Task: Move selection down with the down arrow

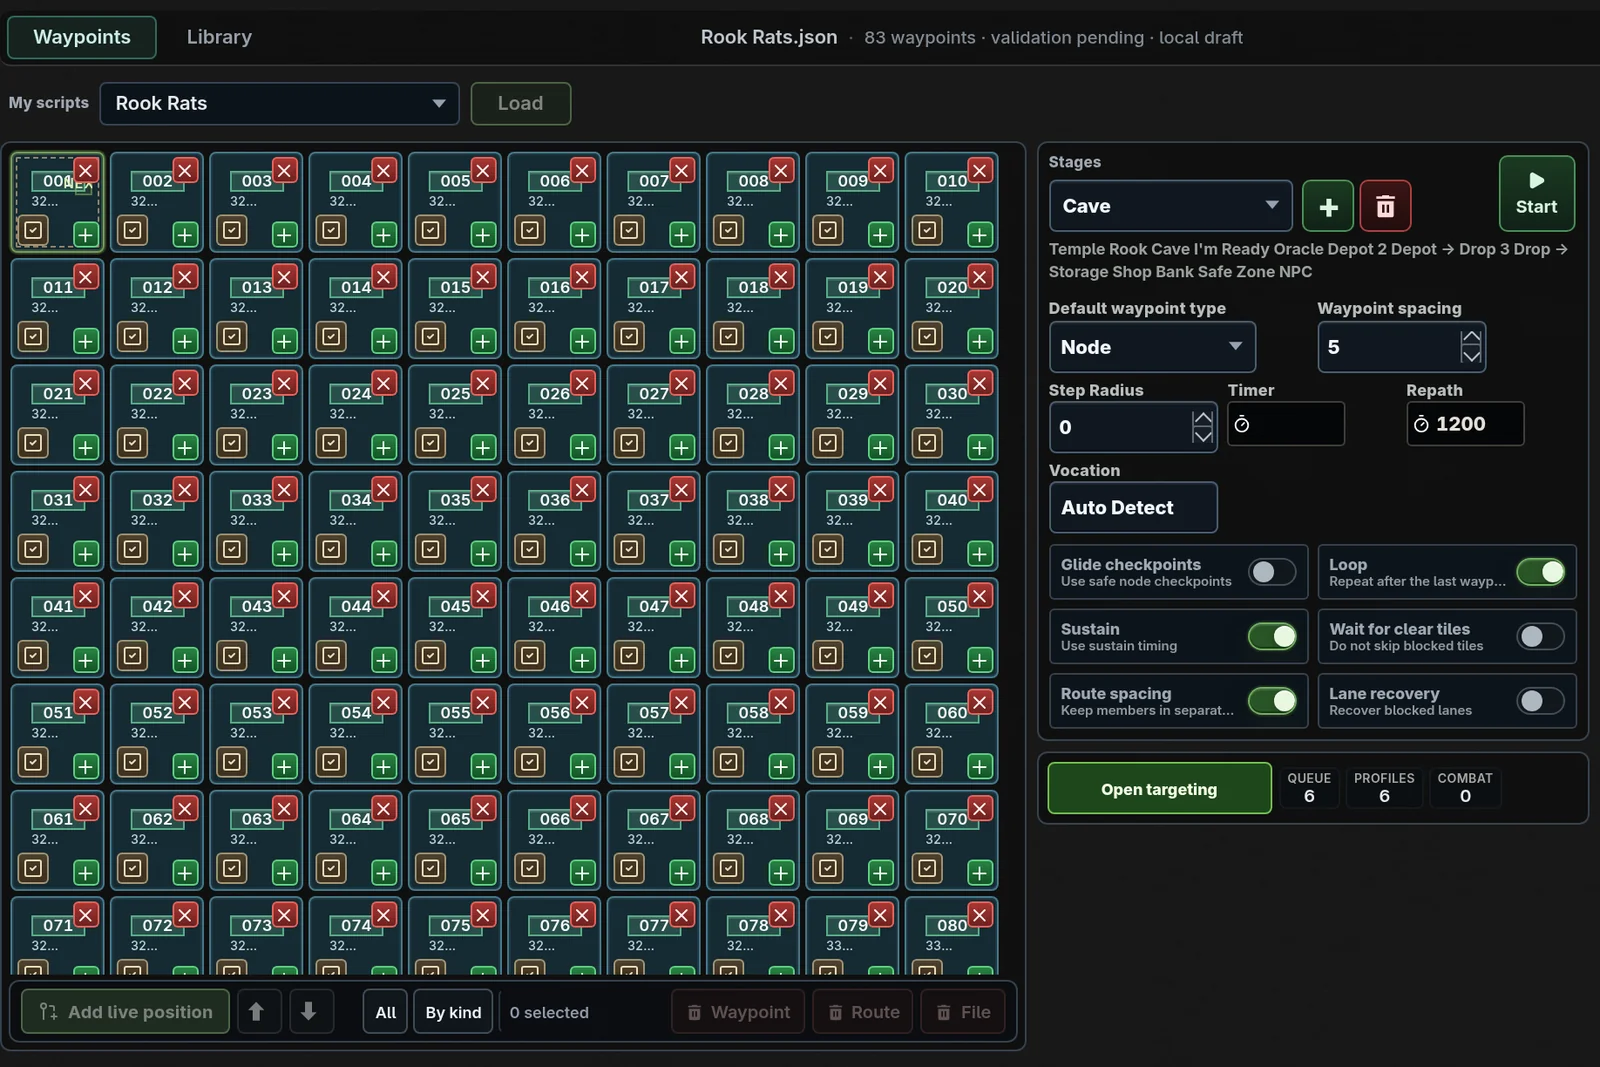Action: click(309, 1012)
